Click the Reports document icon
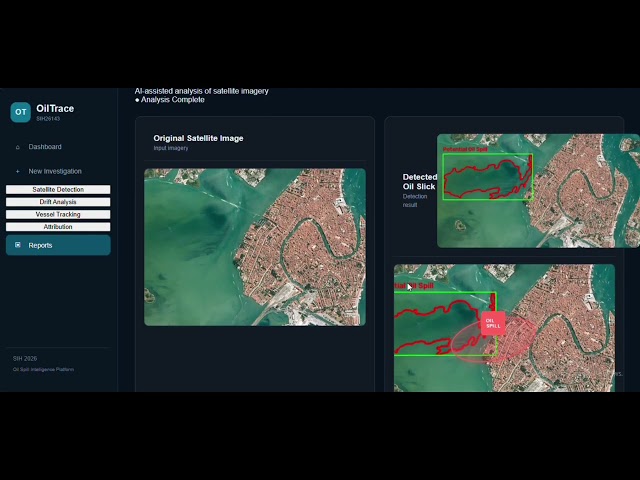 tap(18, 245)
